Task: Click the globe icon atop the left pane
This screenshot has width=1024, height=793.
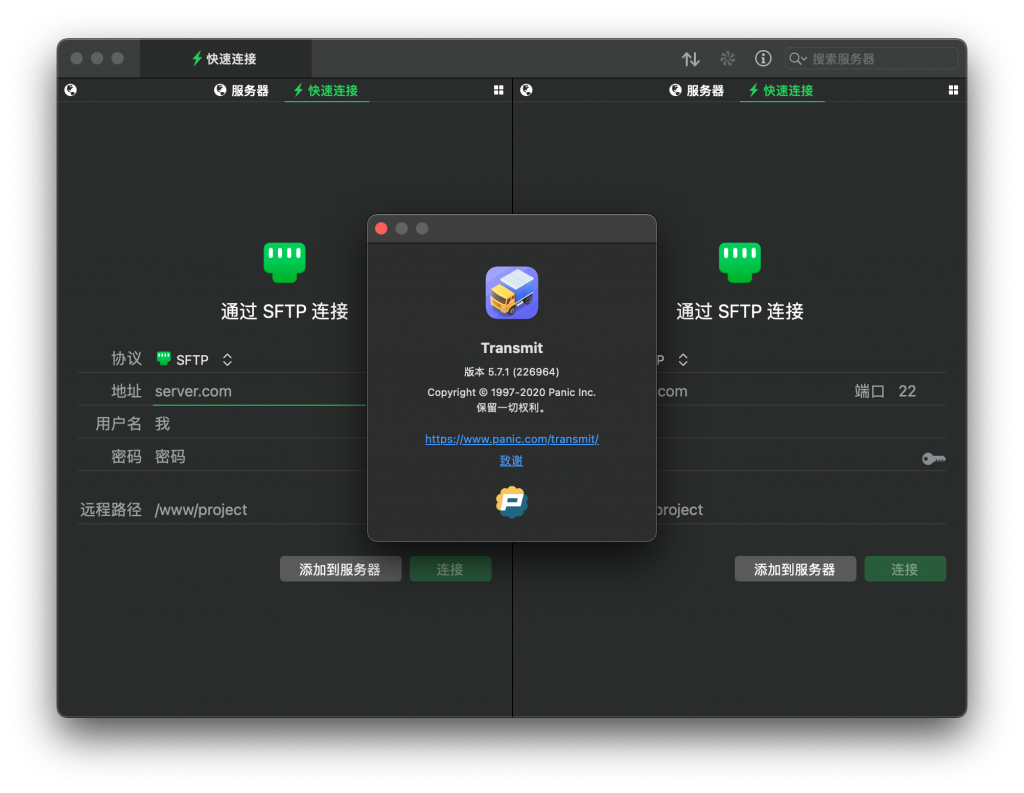Action: [x=71, y=90]
